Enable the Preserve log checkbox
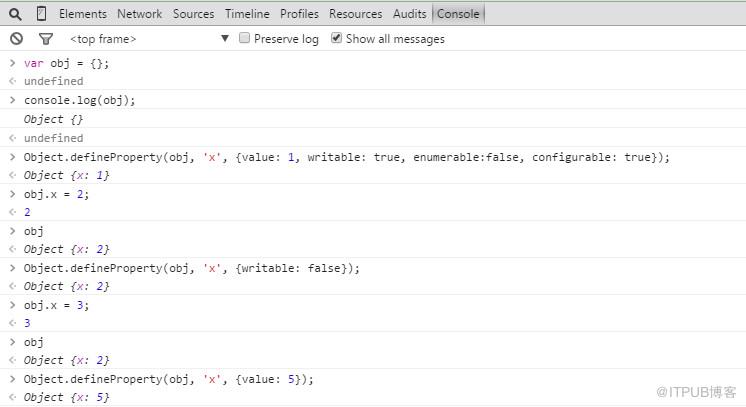The image size is (746, 407). [x=244, y=38]
